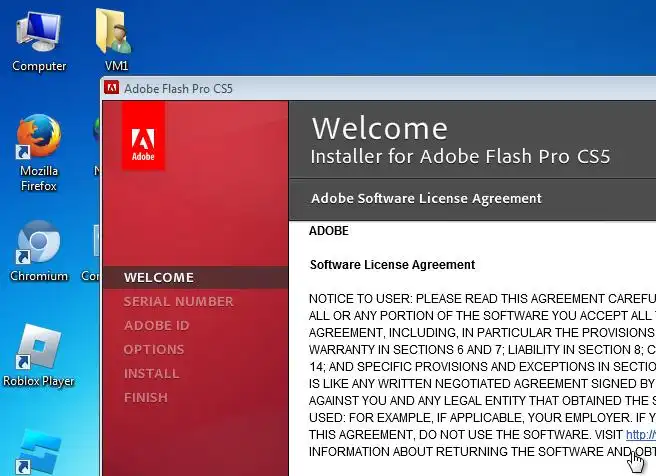656x476 pixels.
Task: Click the red Adobe logo badge
Action: [143, 136]
